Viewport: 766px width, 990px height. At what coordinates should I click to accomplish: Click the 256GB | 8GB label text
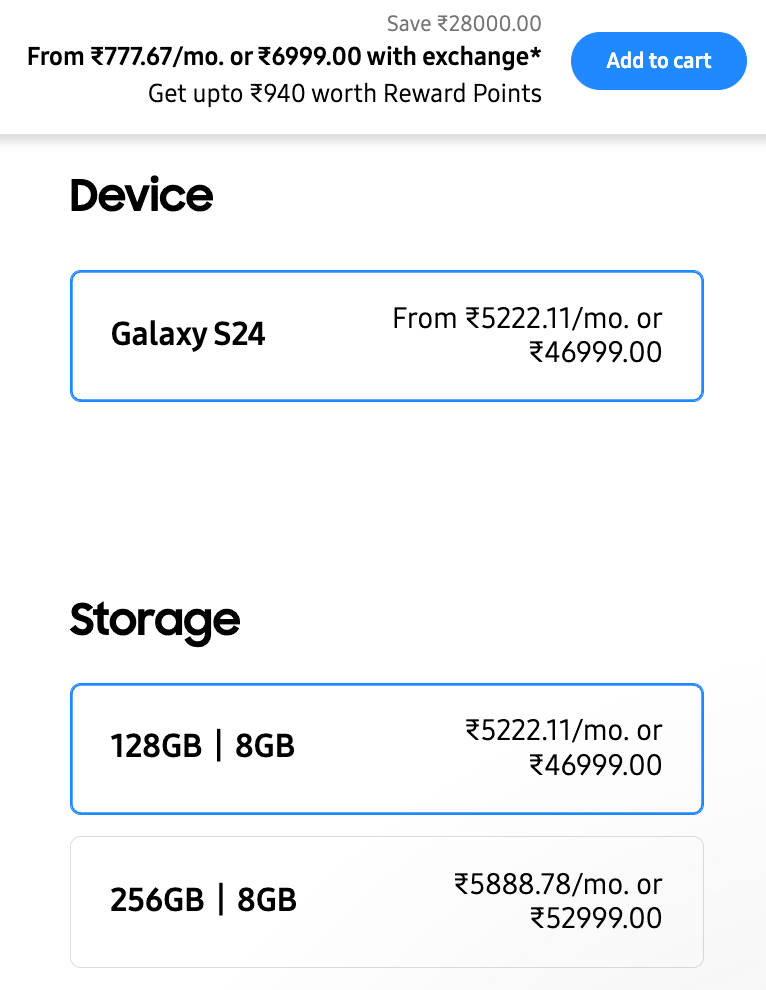(203, 900)
